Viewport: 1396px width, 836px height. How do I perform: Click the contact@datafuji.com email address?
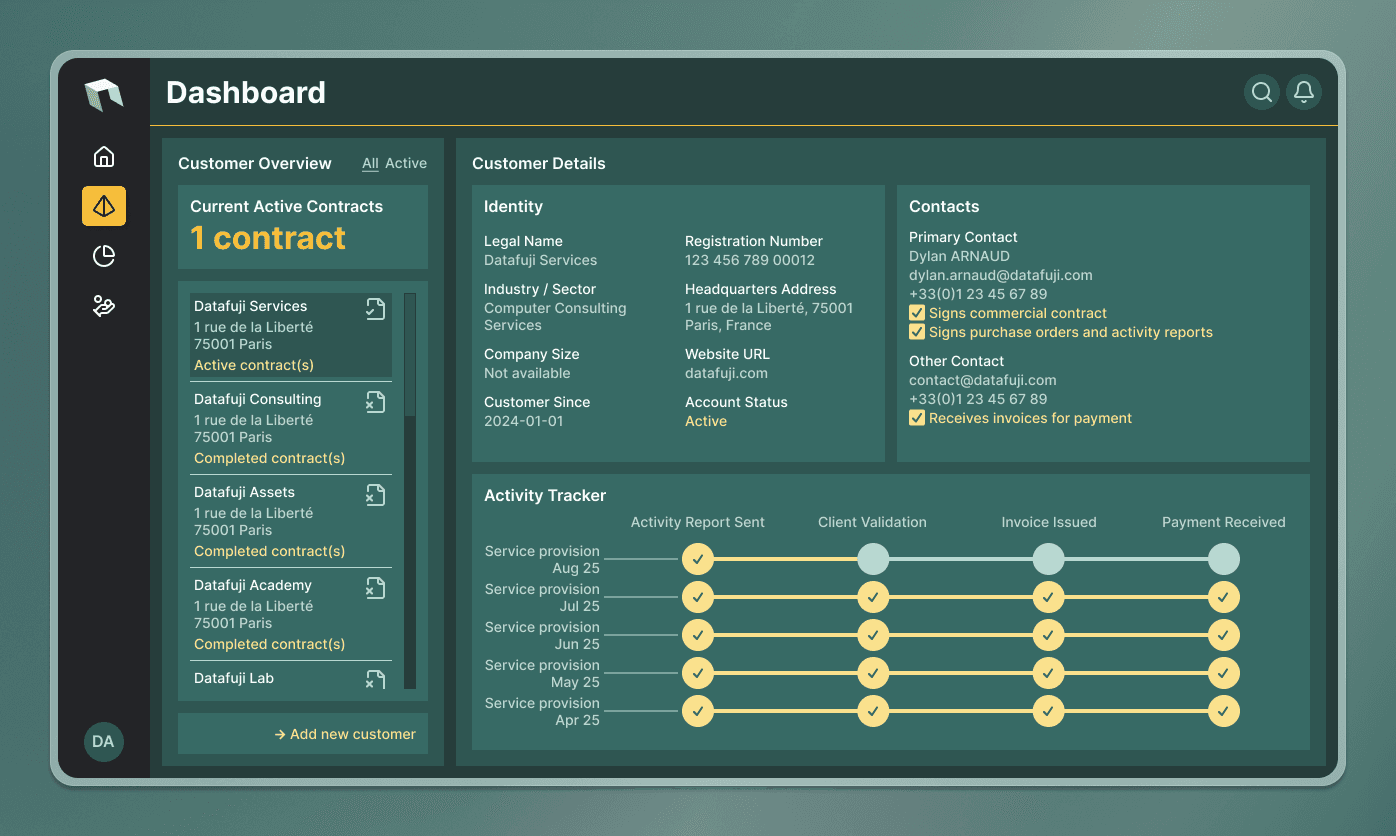[982, 380]
